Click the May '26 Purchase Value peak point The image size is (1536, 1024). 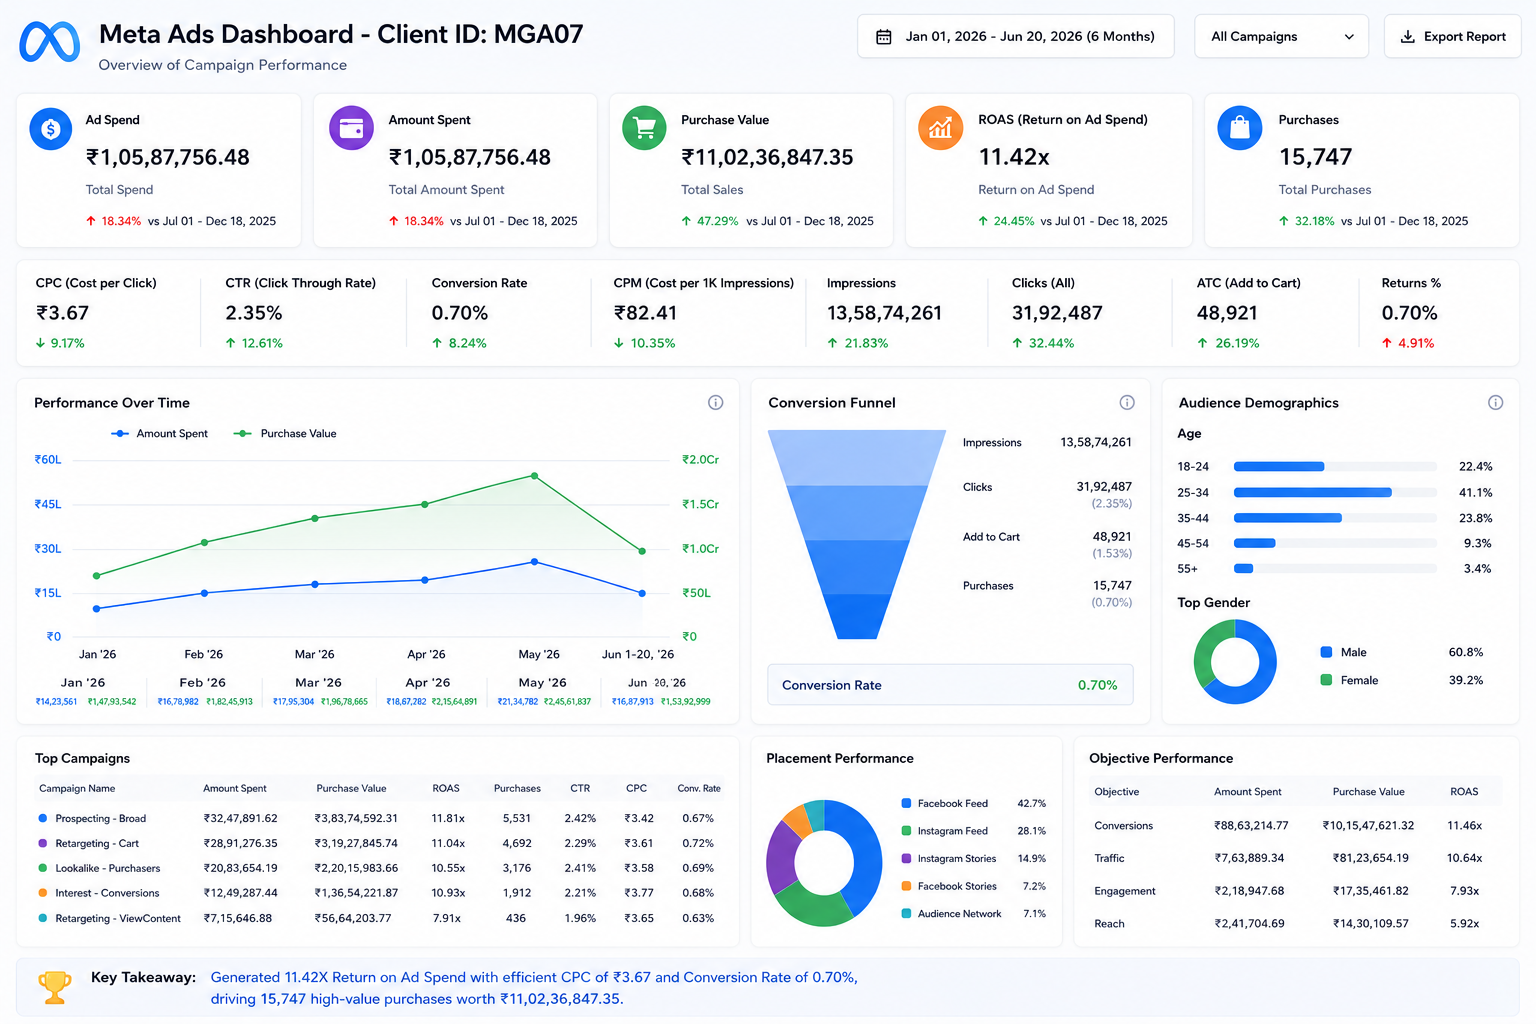coord(535,476)
